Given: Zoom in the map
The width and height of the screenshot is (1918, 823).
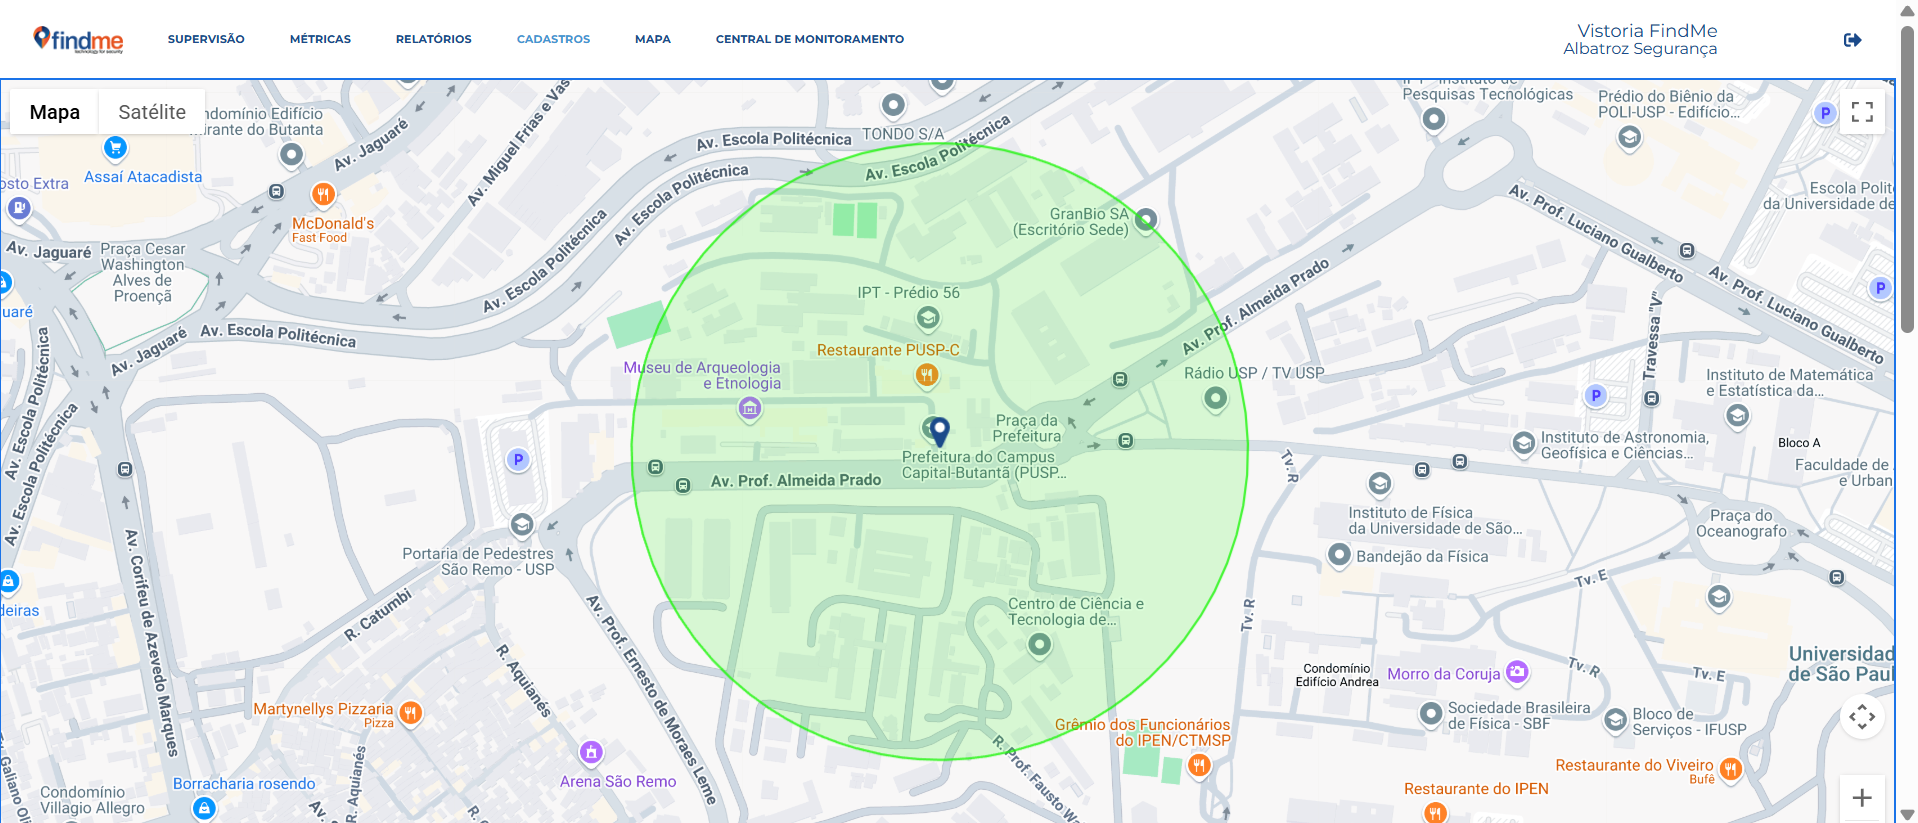Looking at the screenshot, I should click(1862, 797).
